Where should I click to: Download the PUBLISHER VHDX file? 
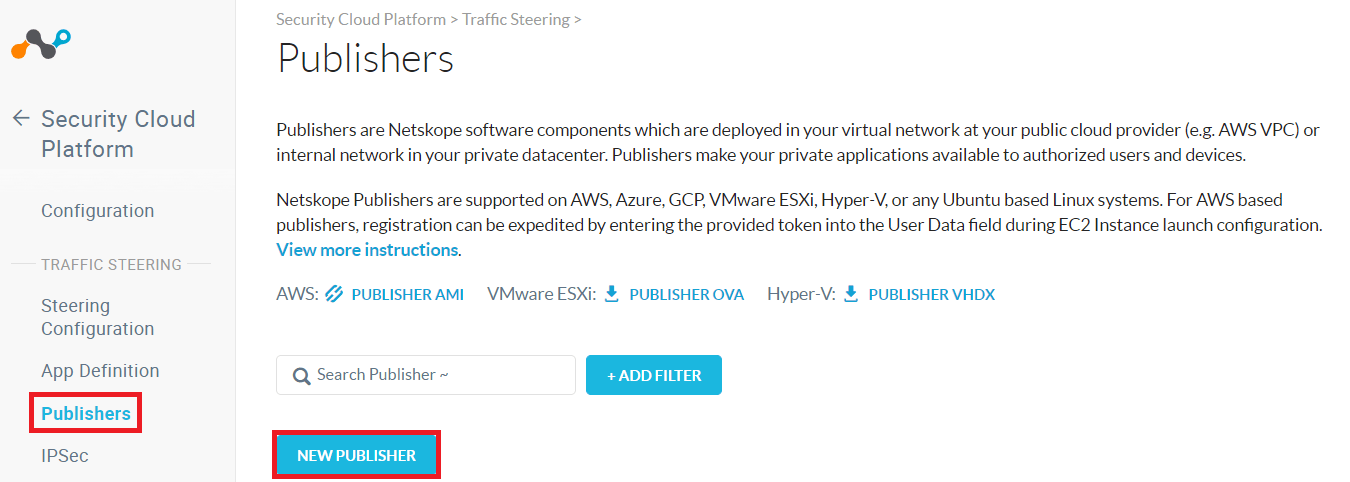click(932, 294)
